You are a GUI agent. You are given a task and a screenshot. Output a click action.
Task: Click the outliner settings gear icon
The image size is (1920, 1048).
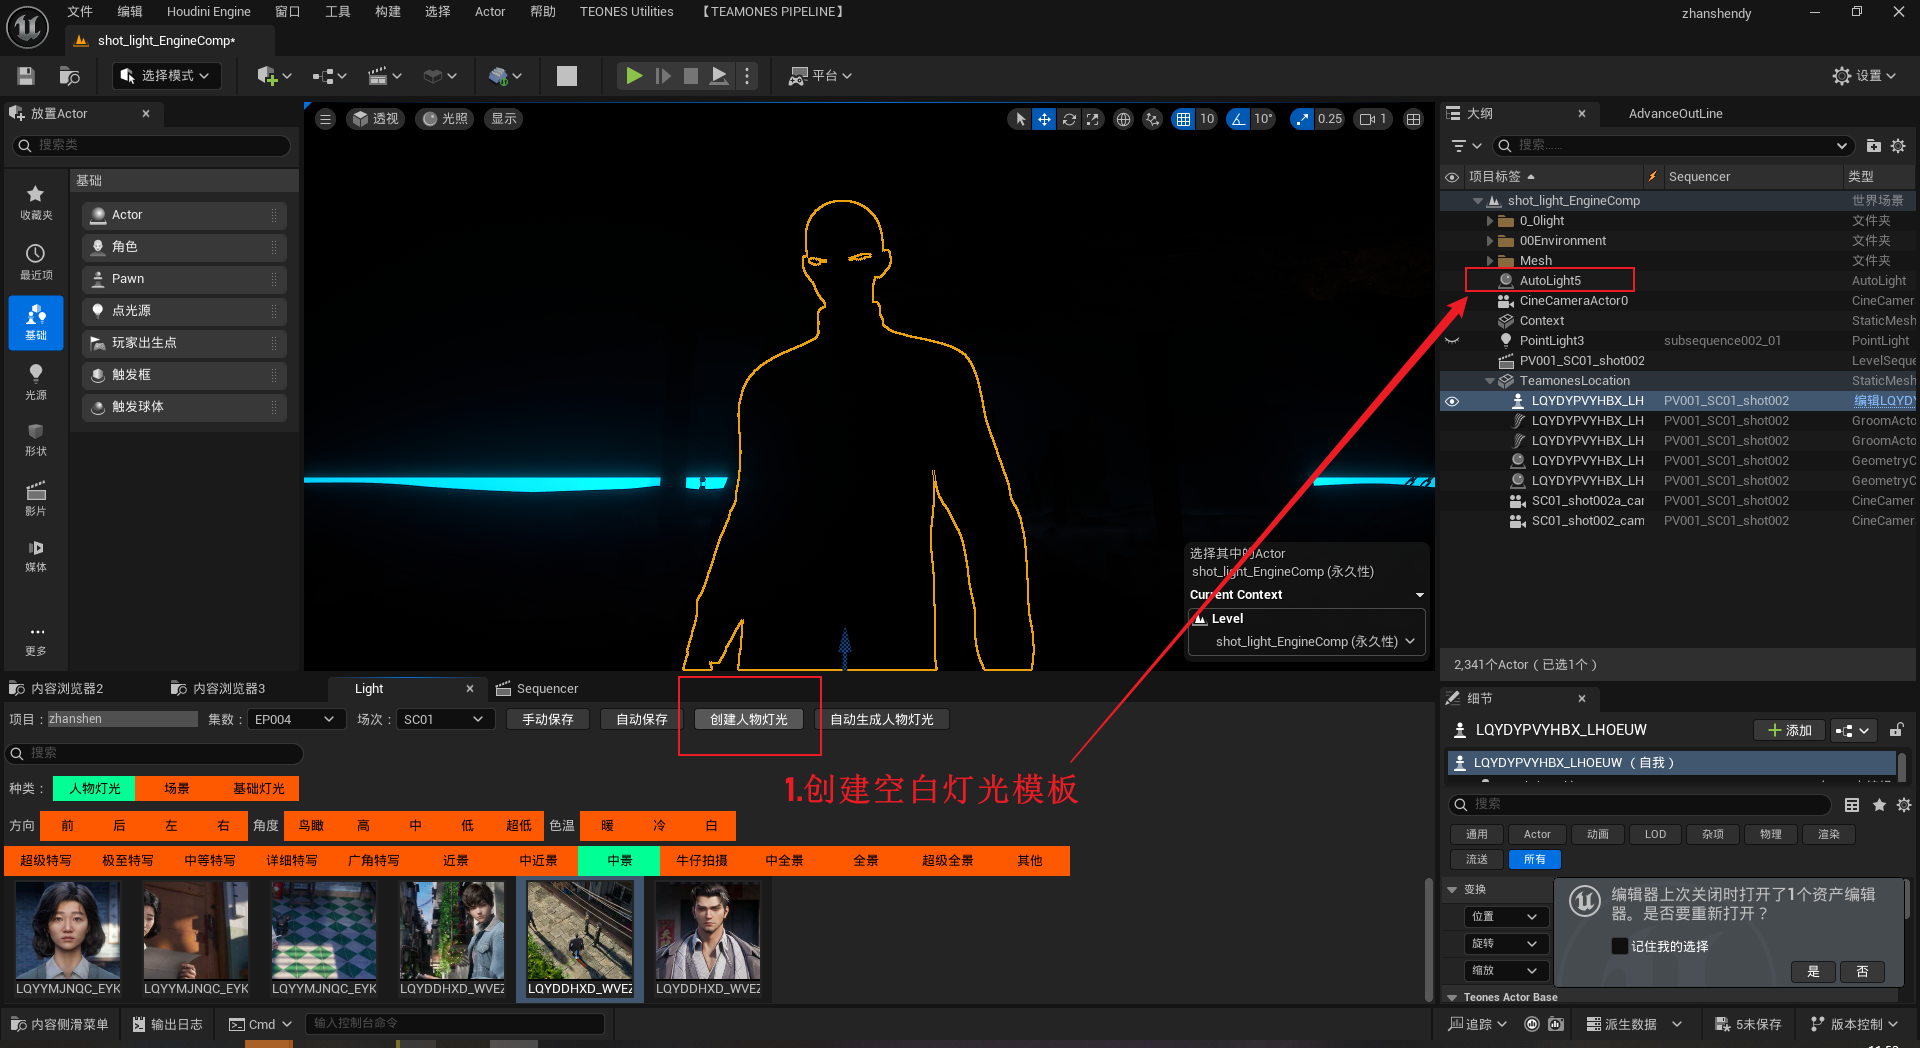point(1898,146)
